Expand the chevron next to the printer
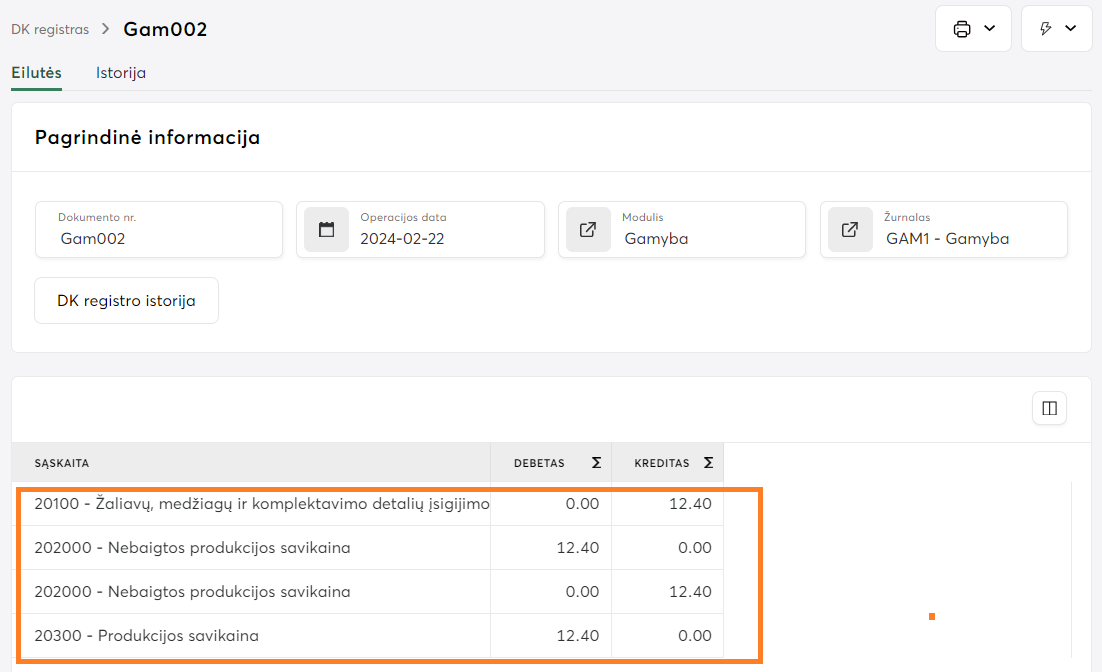Viewport: 1102px width, 672px height. (990, 29)
